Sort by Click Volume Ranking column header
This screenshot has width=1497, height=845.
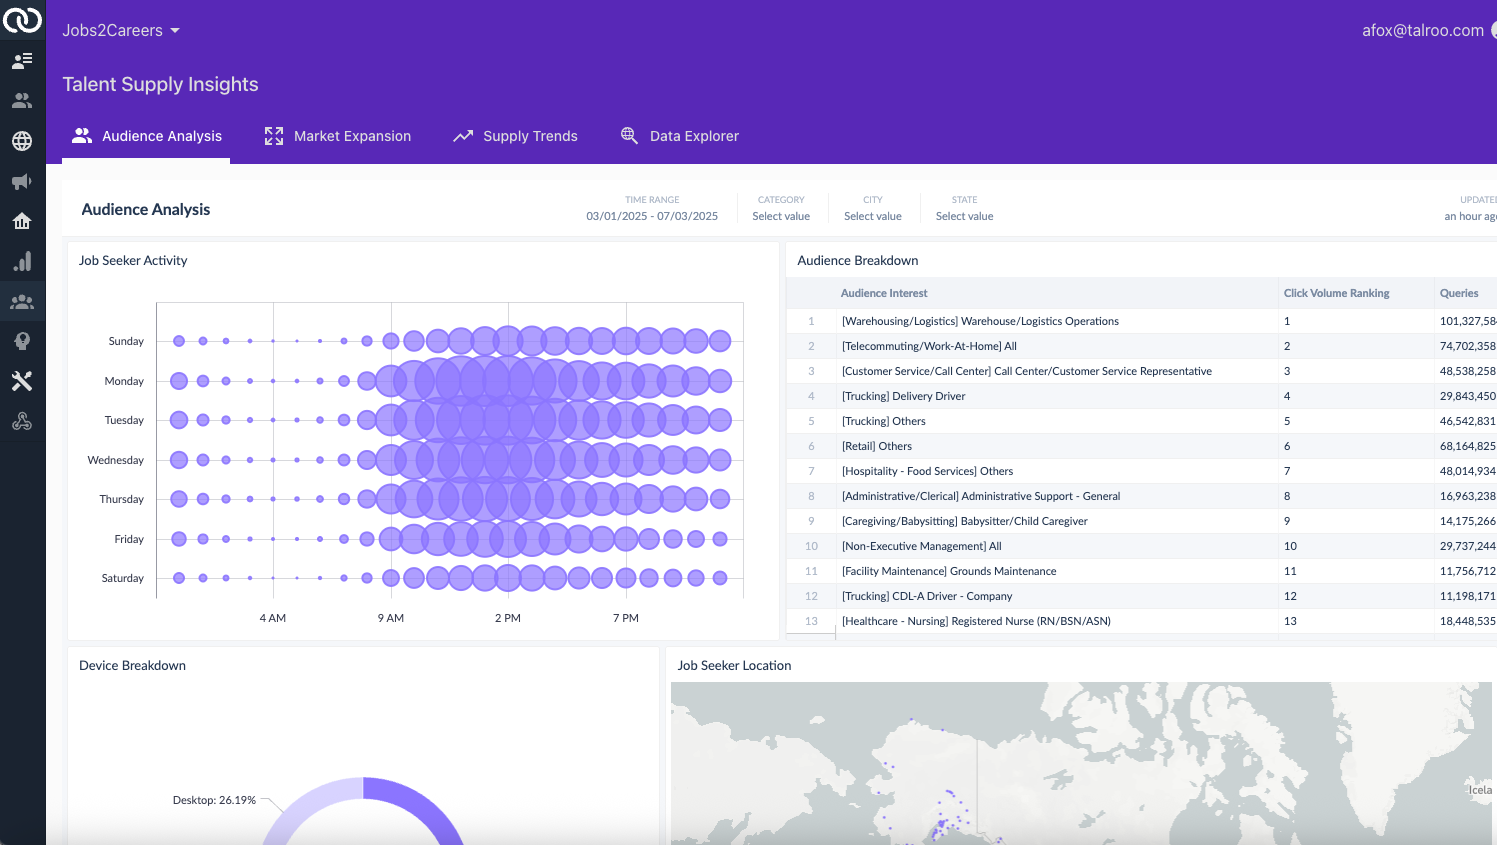click(1336, 293)
